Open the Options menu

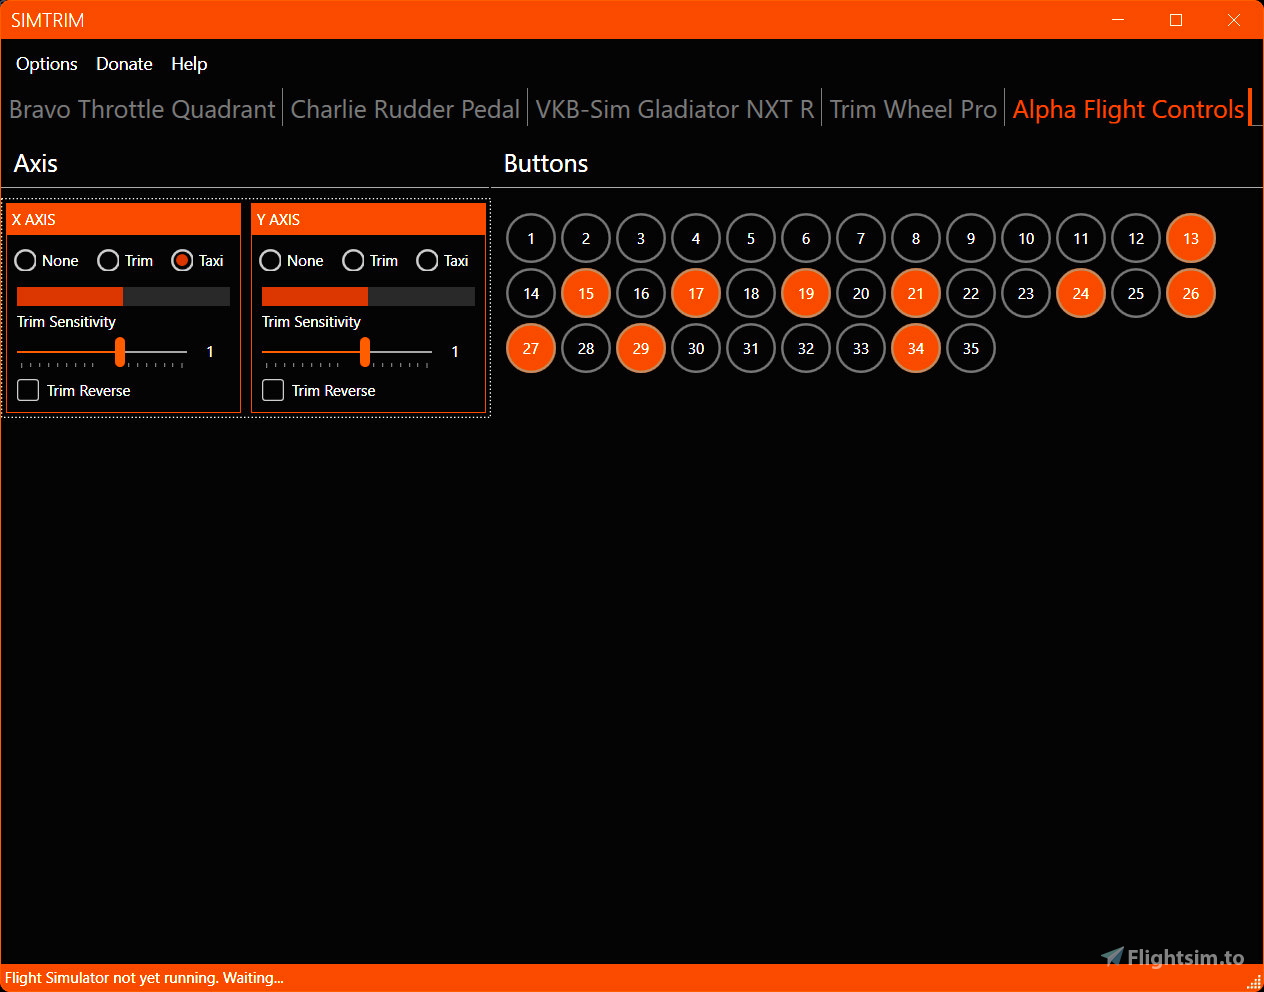point(46,64)
